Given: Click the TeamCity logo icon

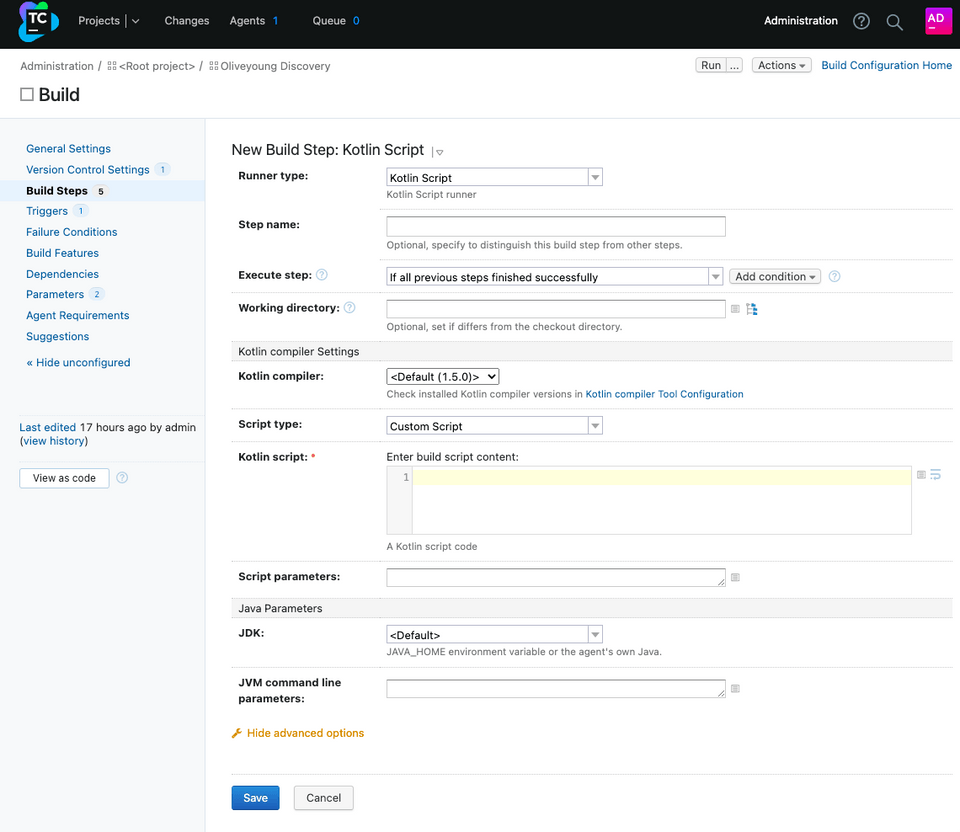Looking at the screenshot, I should point(38,22).
